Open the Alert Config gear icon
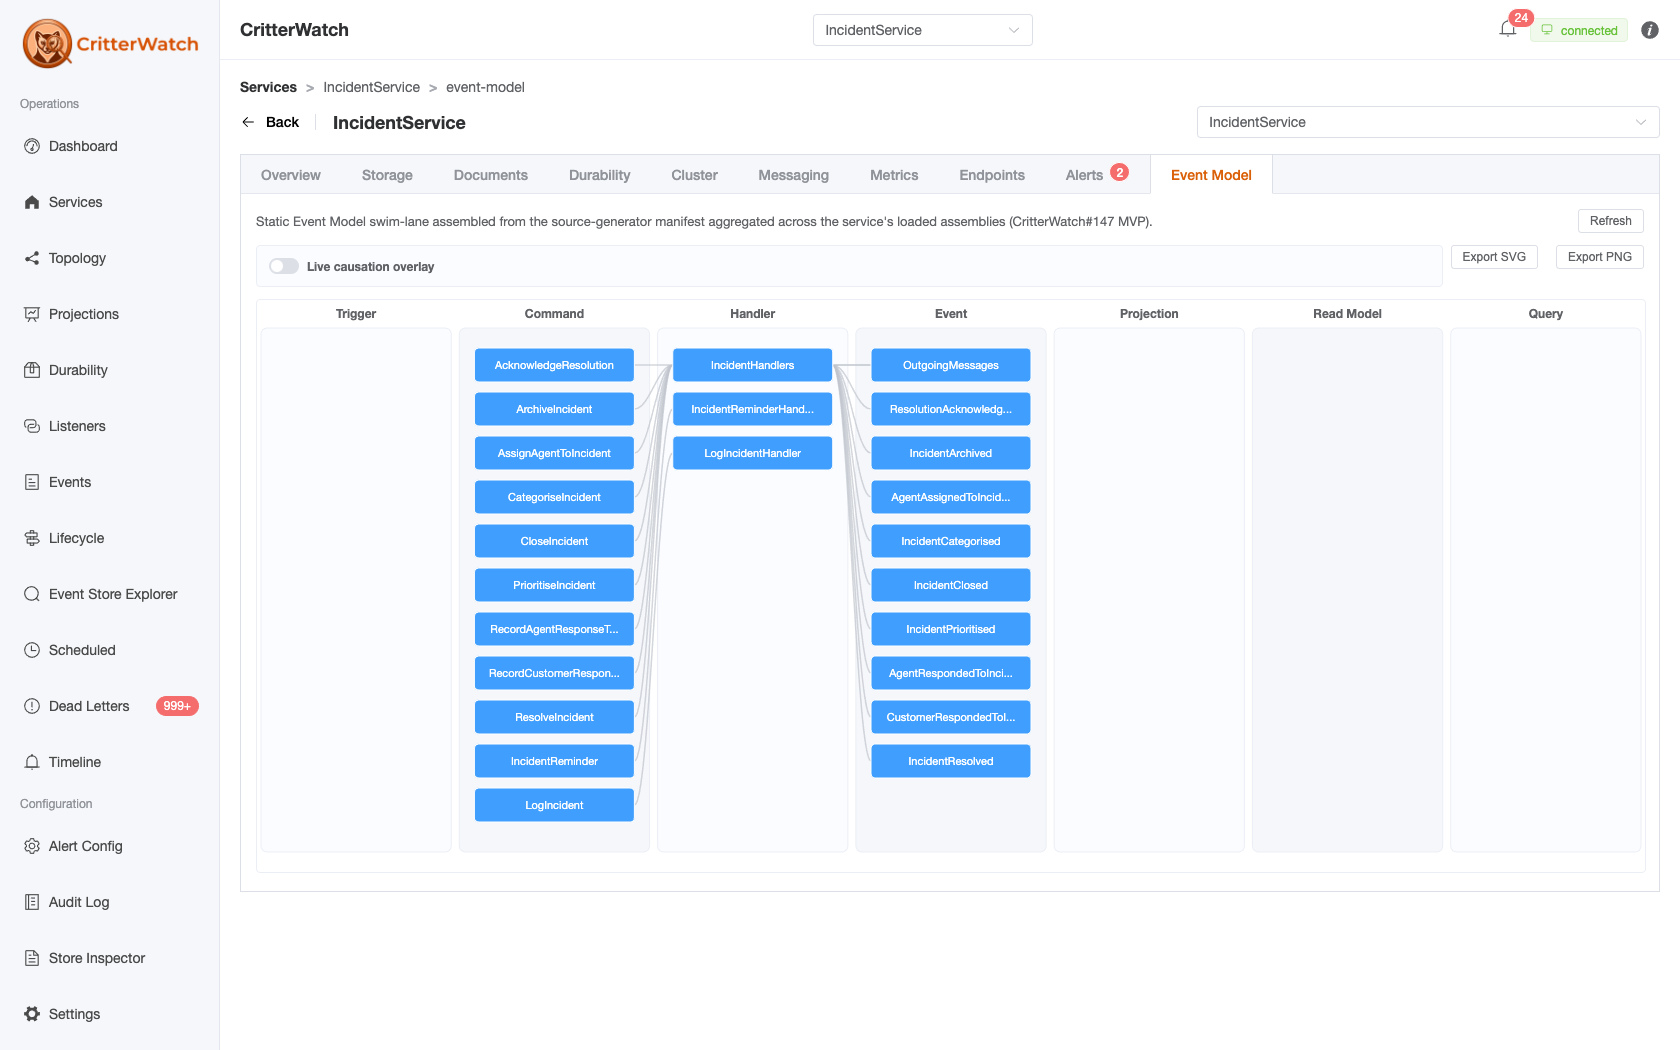 [32, 846]
